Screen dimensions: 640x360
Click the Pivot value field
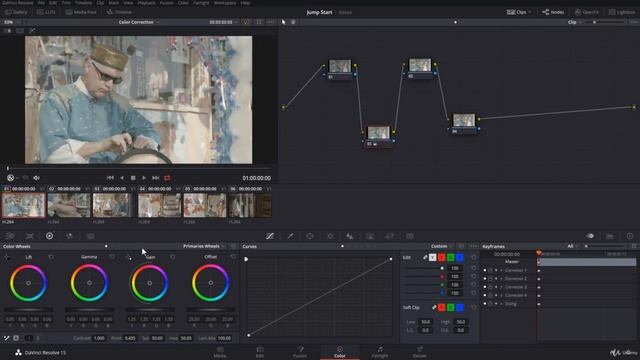130,338
